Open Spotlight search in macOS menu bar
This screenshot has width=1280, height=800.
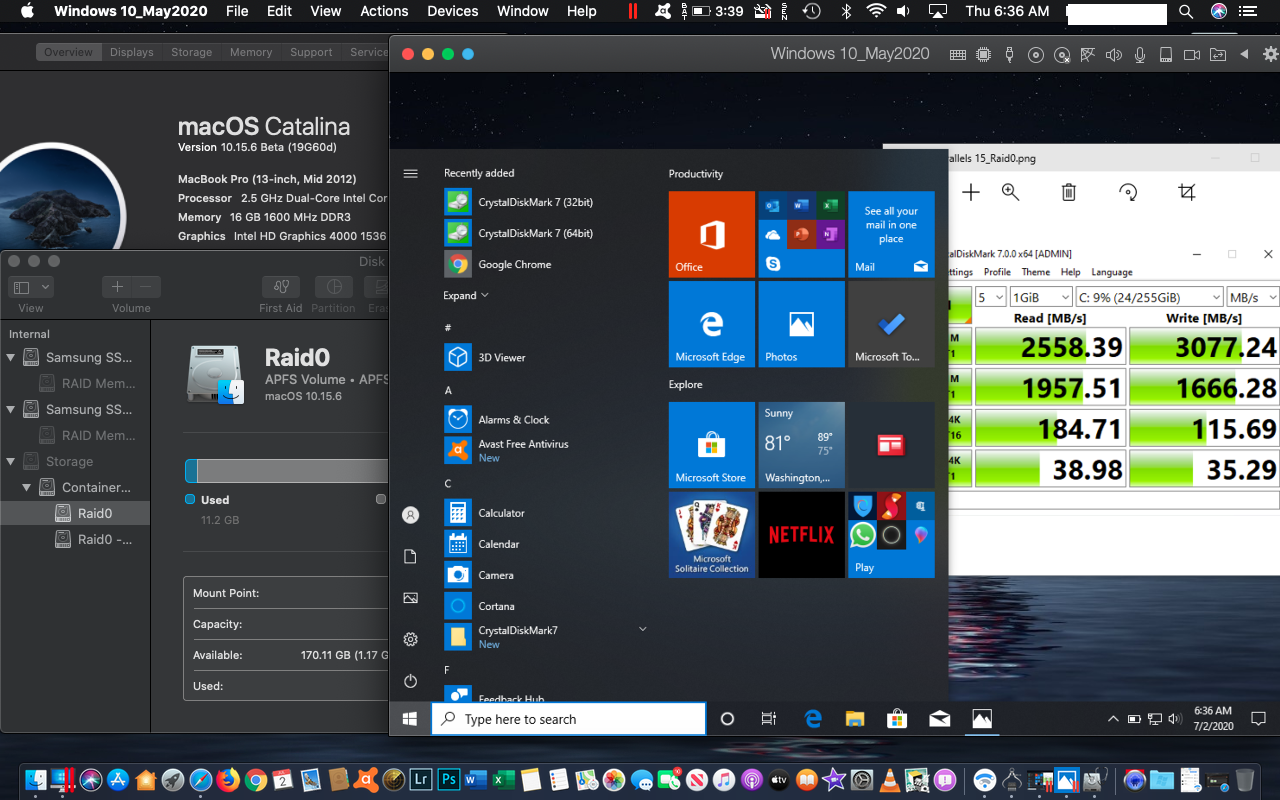(x=1186, y=12)
